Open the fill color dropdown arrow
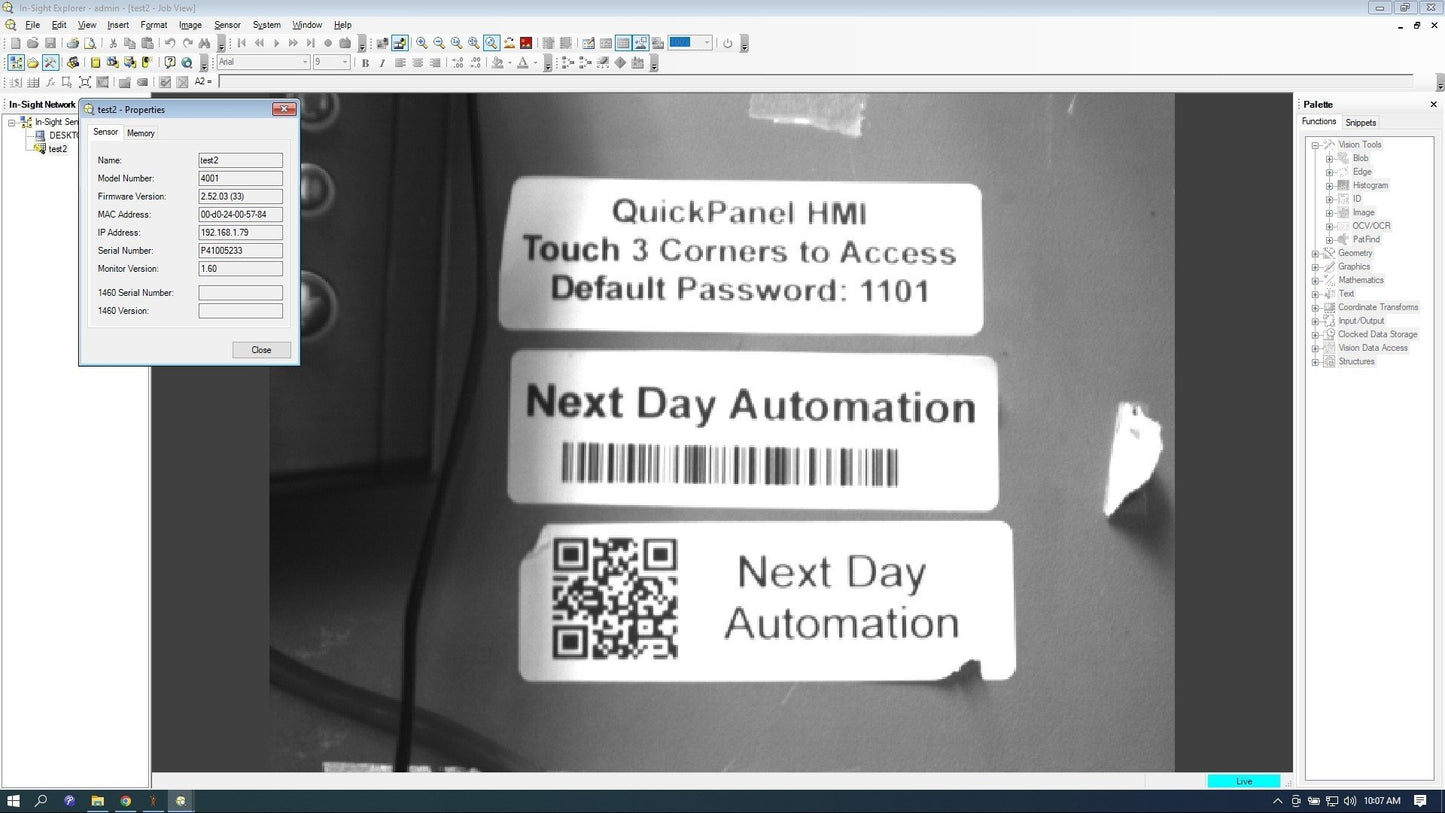1445x813 pixels. tap(509, 63)
